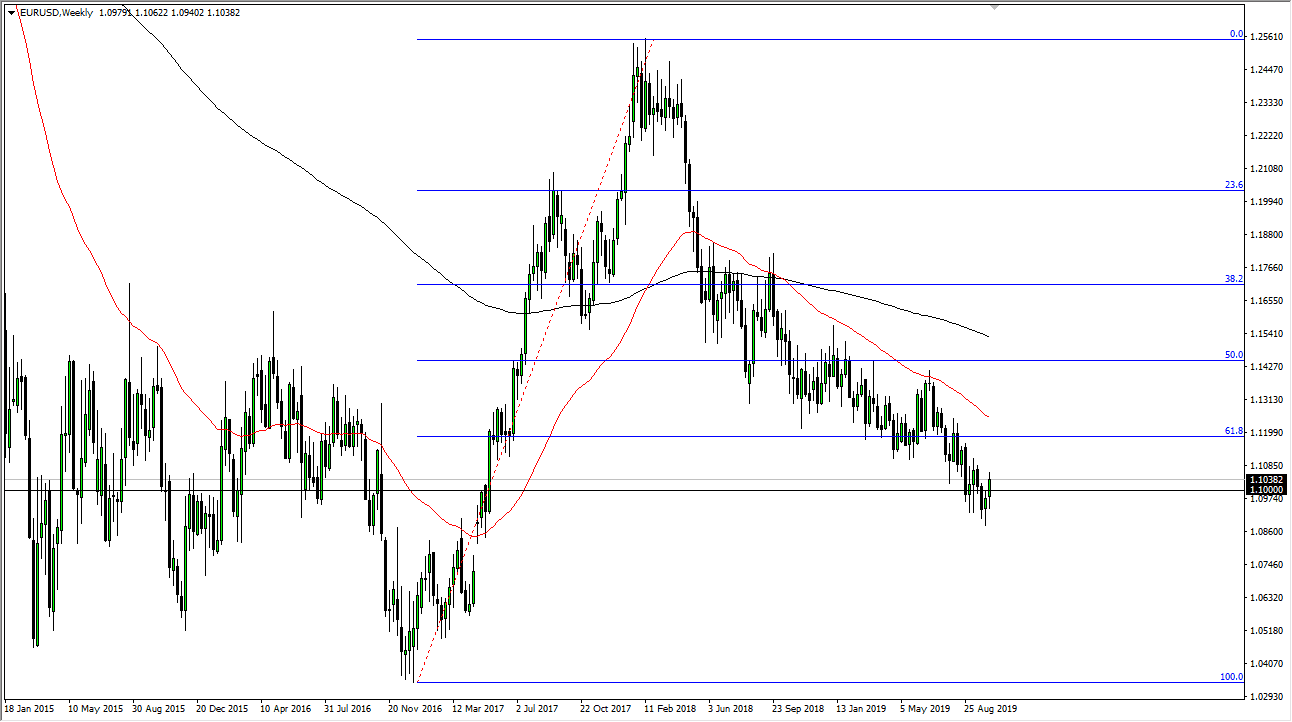Click the 1.06320 price axis label

pos(1267,598)
